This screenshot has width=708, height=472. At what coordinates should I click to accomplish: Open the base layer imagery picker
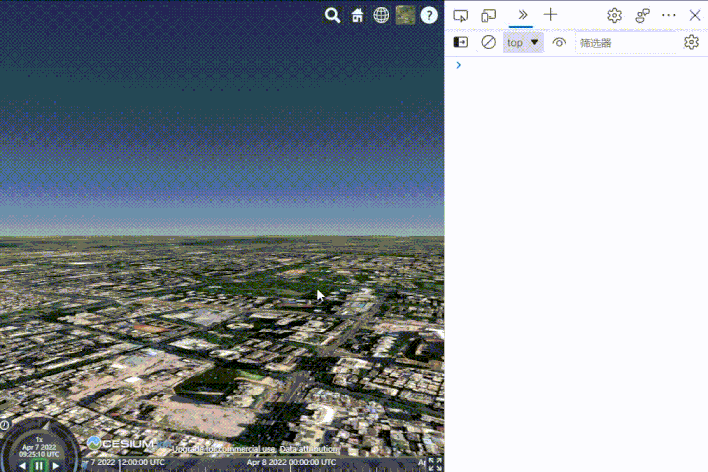[x=405, y=15]
